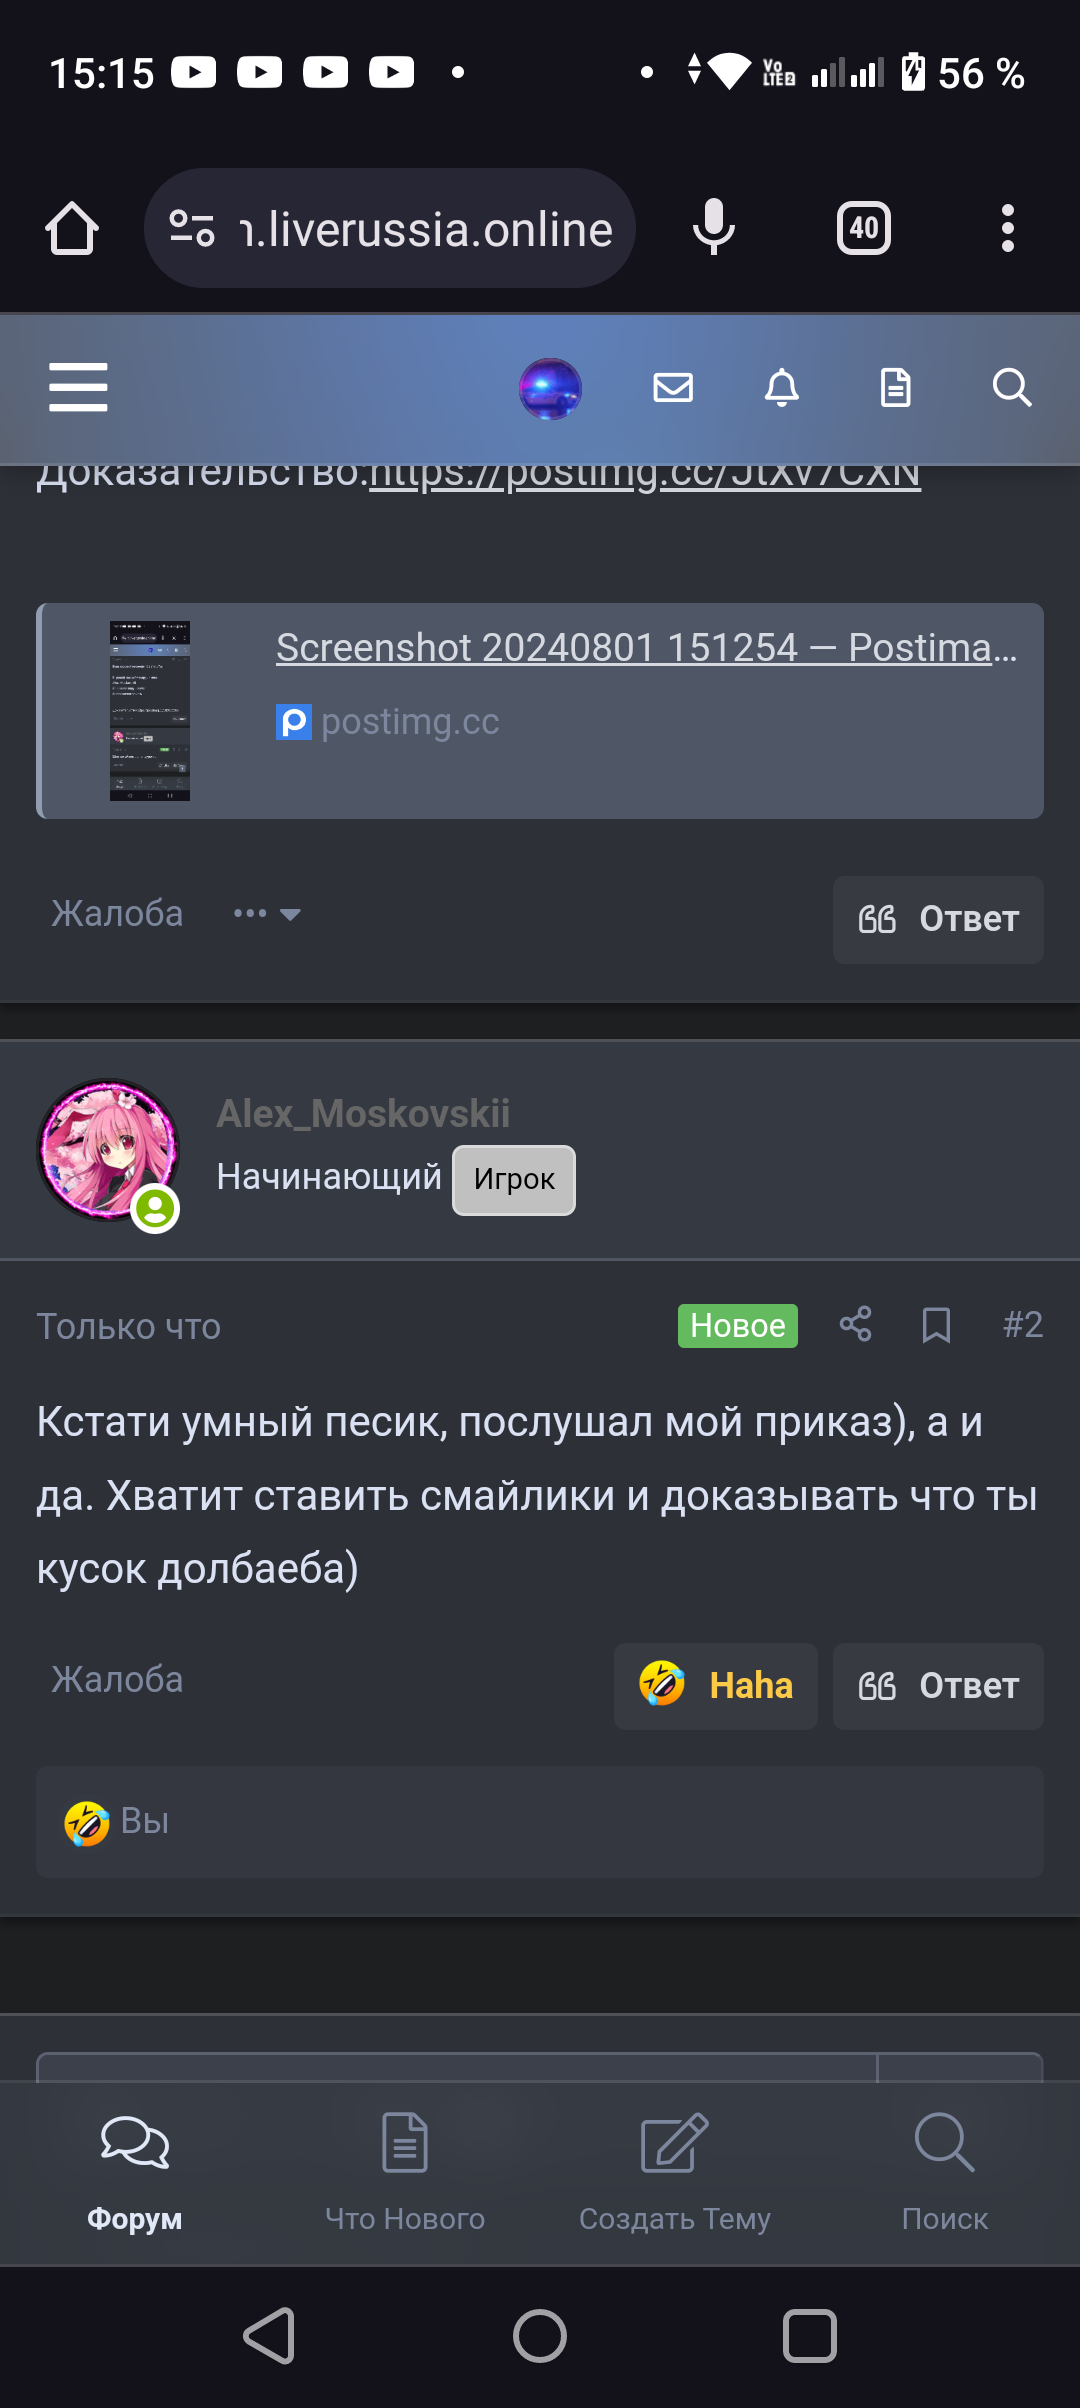
Task: Open Alex_Moskovskii profile link
Action: (363, 1114)
